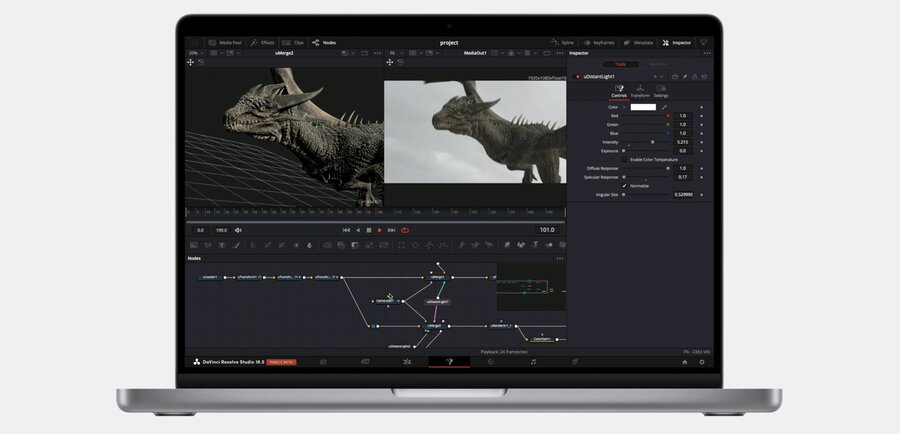
Task: Click reset view icon in left viewer
Action: click(x=201, y=62)
